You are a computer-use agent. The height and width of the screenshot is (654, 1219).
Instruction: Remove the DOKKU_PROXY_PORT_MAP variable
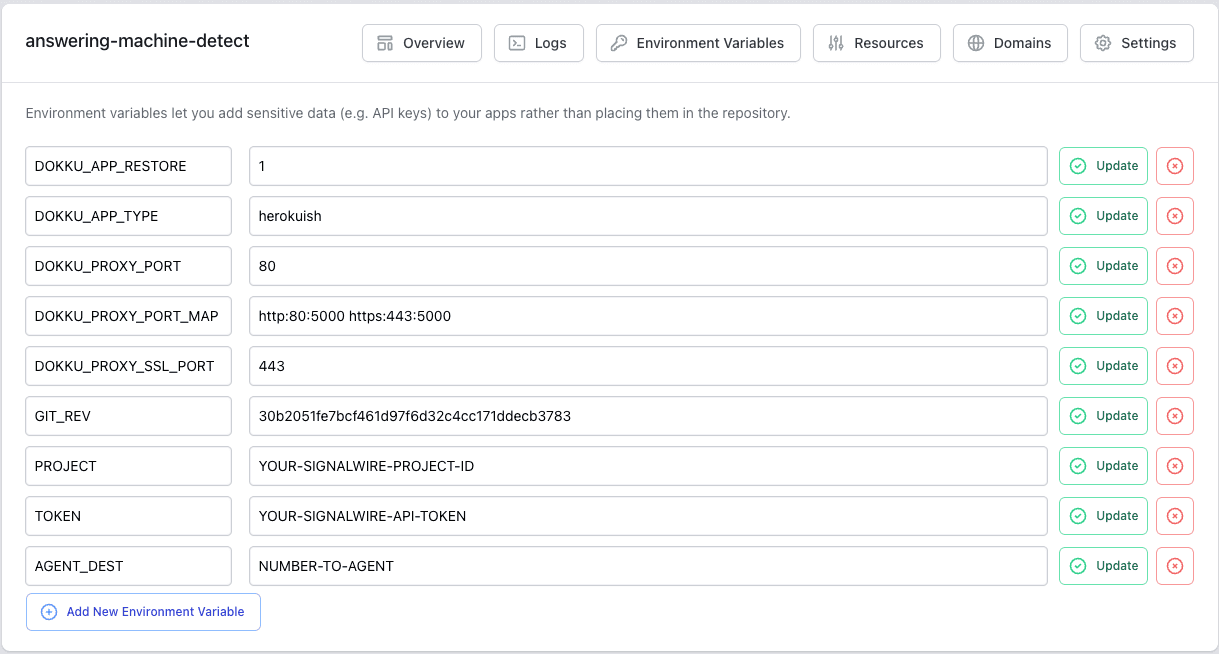pos(1175,316)
